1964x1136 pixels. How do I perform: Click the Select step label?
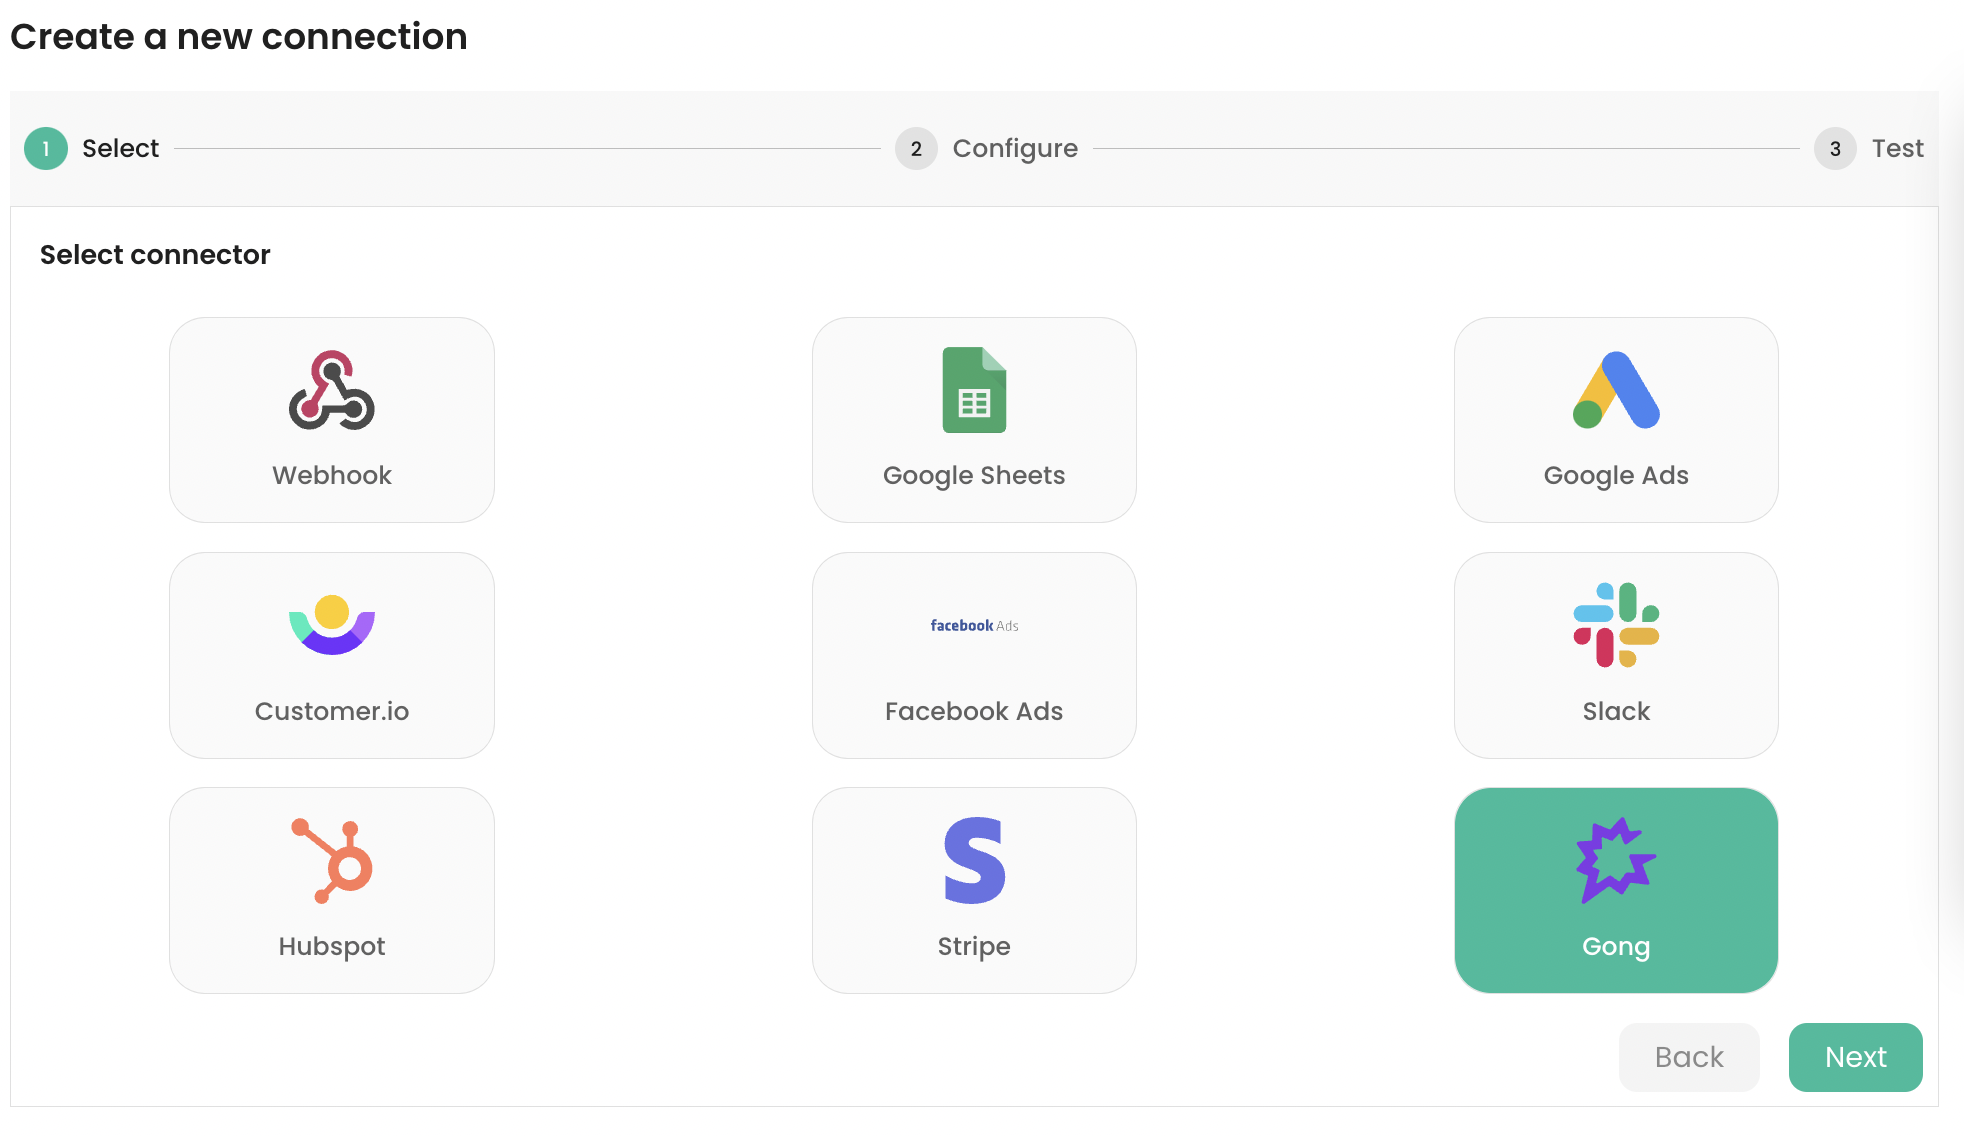point(120,149)
